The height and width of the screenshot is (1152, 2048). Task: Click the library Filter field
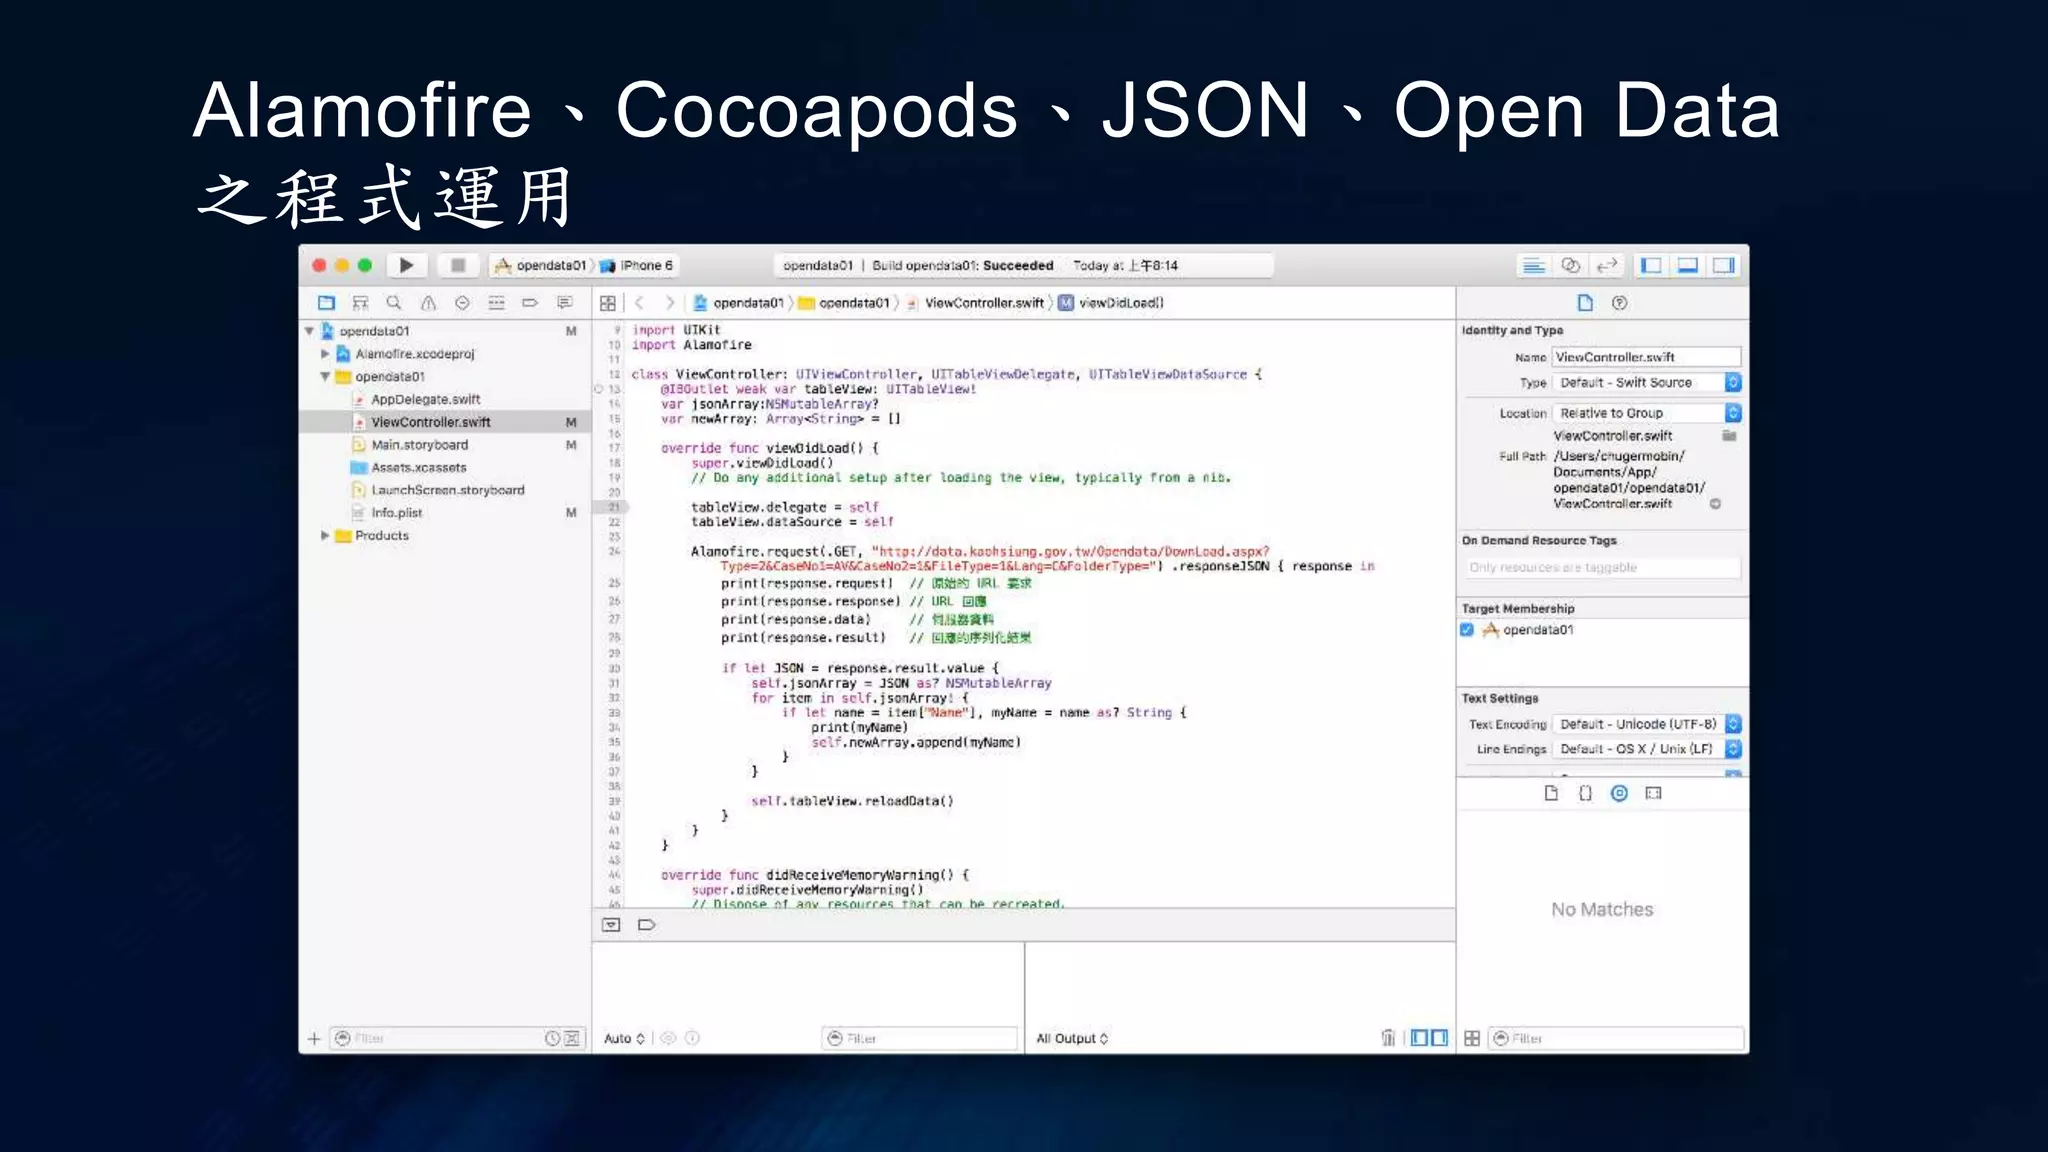point(1616,1039)
